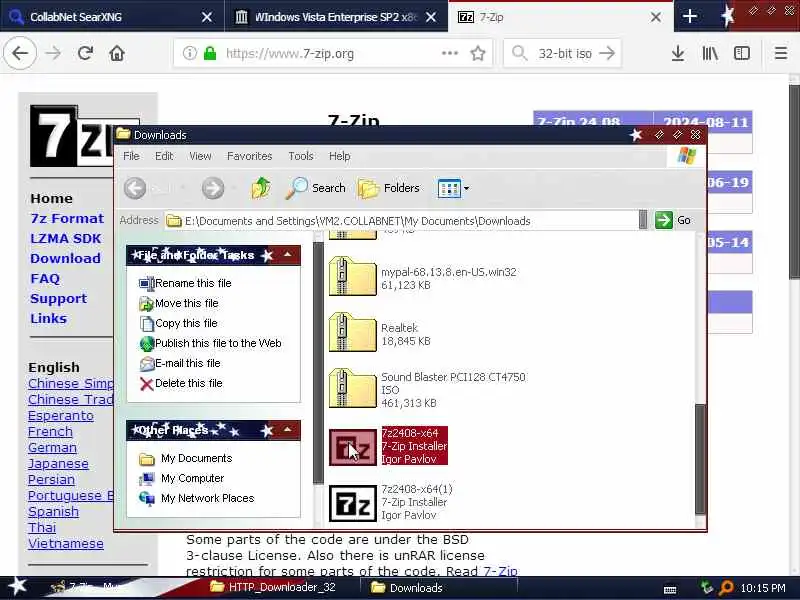Open Edit menu in Downloads window

tap(164, 156)
